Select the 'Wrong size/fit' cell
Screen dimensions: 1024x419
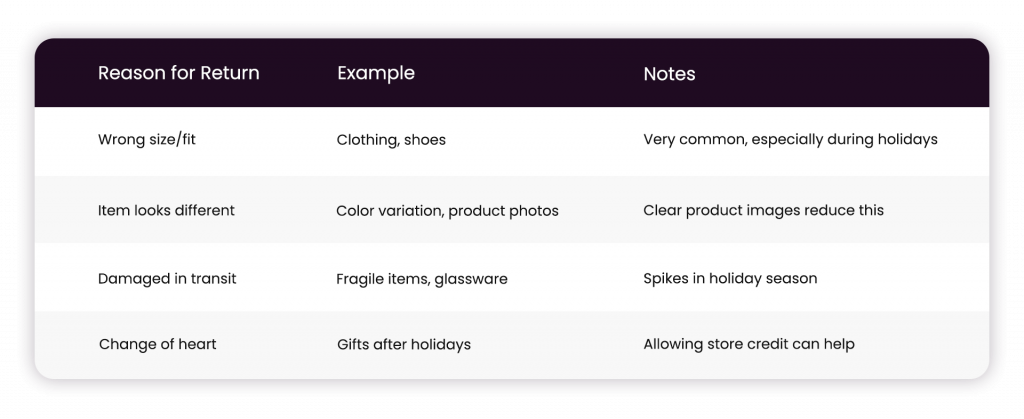tap(146, 140)
